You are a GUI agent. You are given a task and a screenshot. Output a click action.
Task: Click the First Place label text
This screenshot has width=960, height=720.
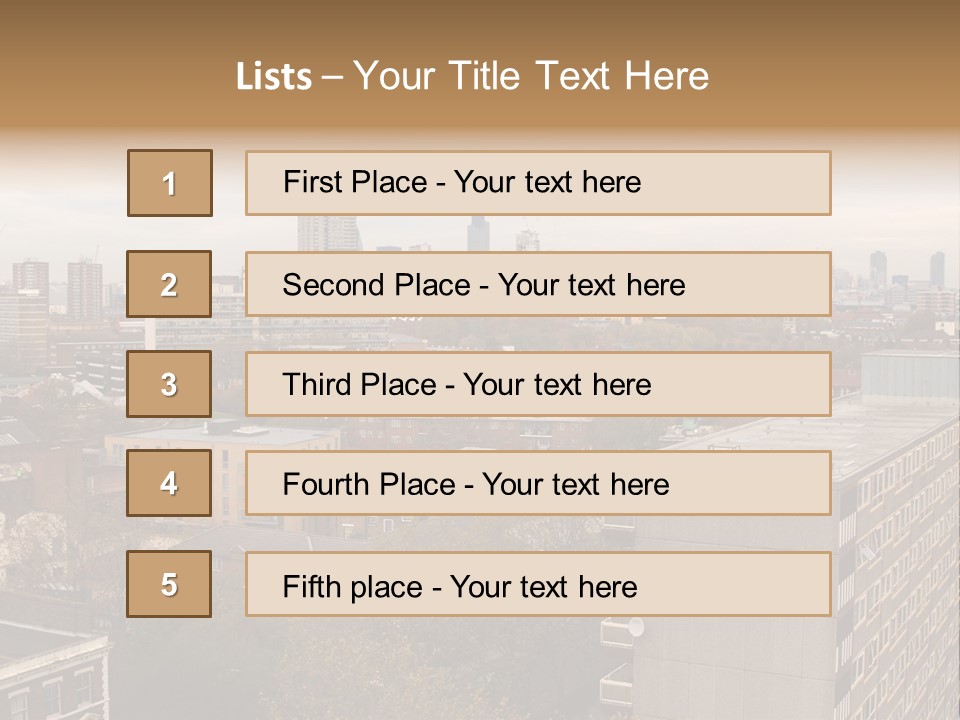(x=355, y=182)
